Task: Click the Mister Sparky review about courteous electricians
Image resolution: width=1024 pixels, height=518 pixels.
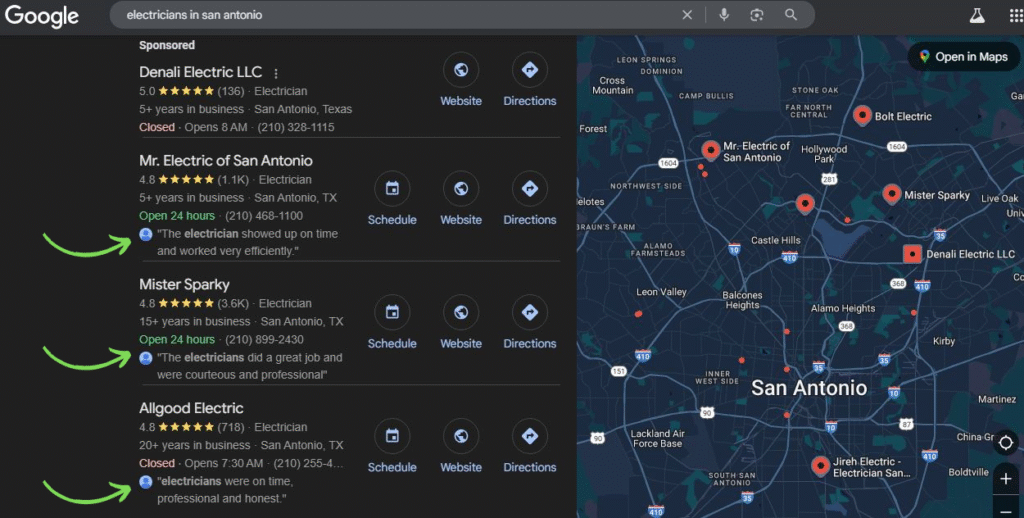Action: pyautogui.click(x=249, y=366)
